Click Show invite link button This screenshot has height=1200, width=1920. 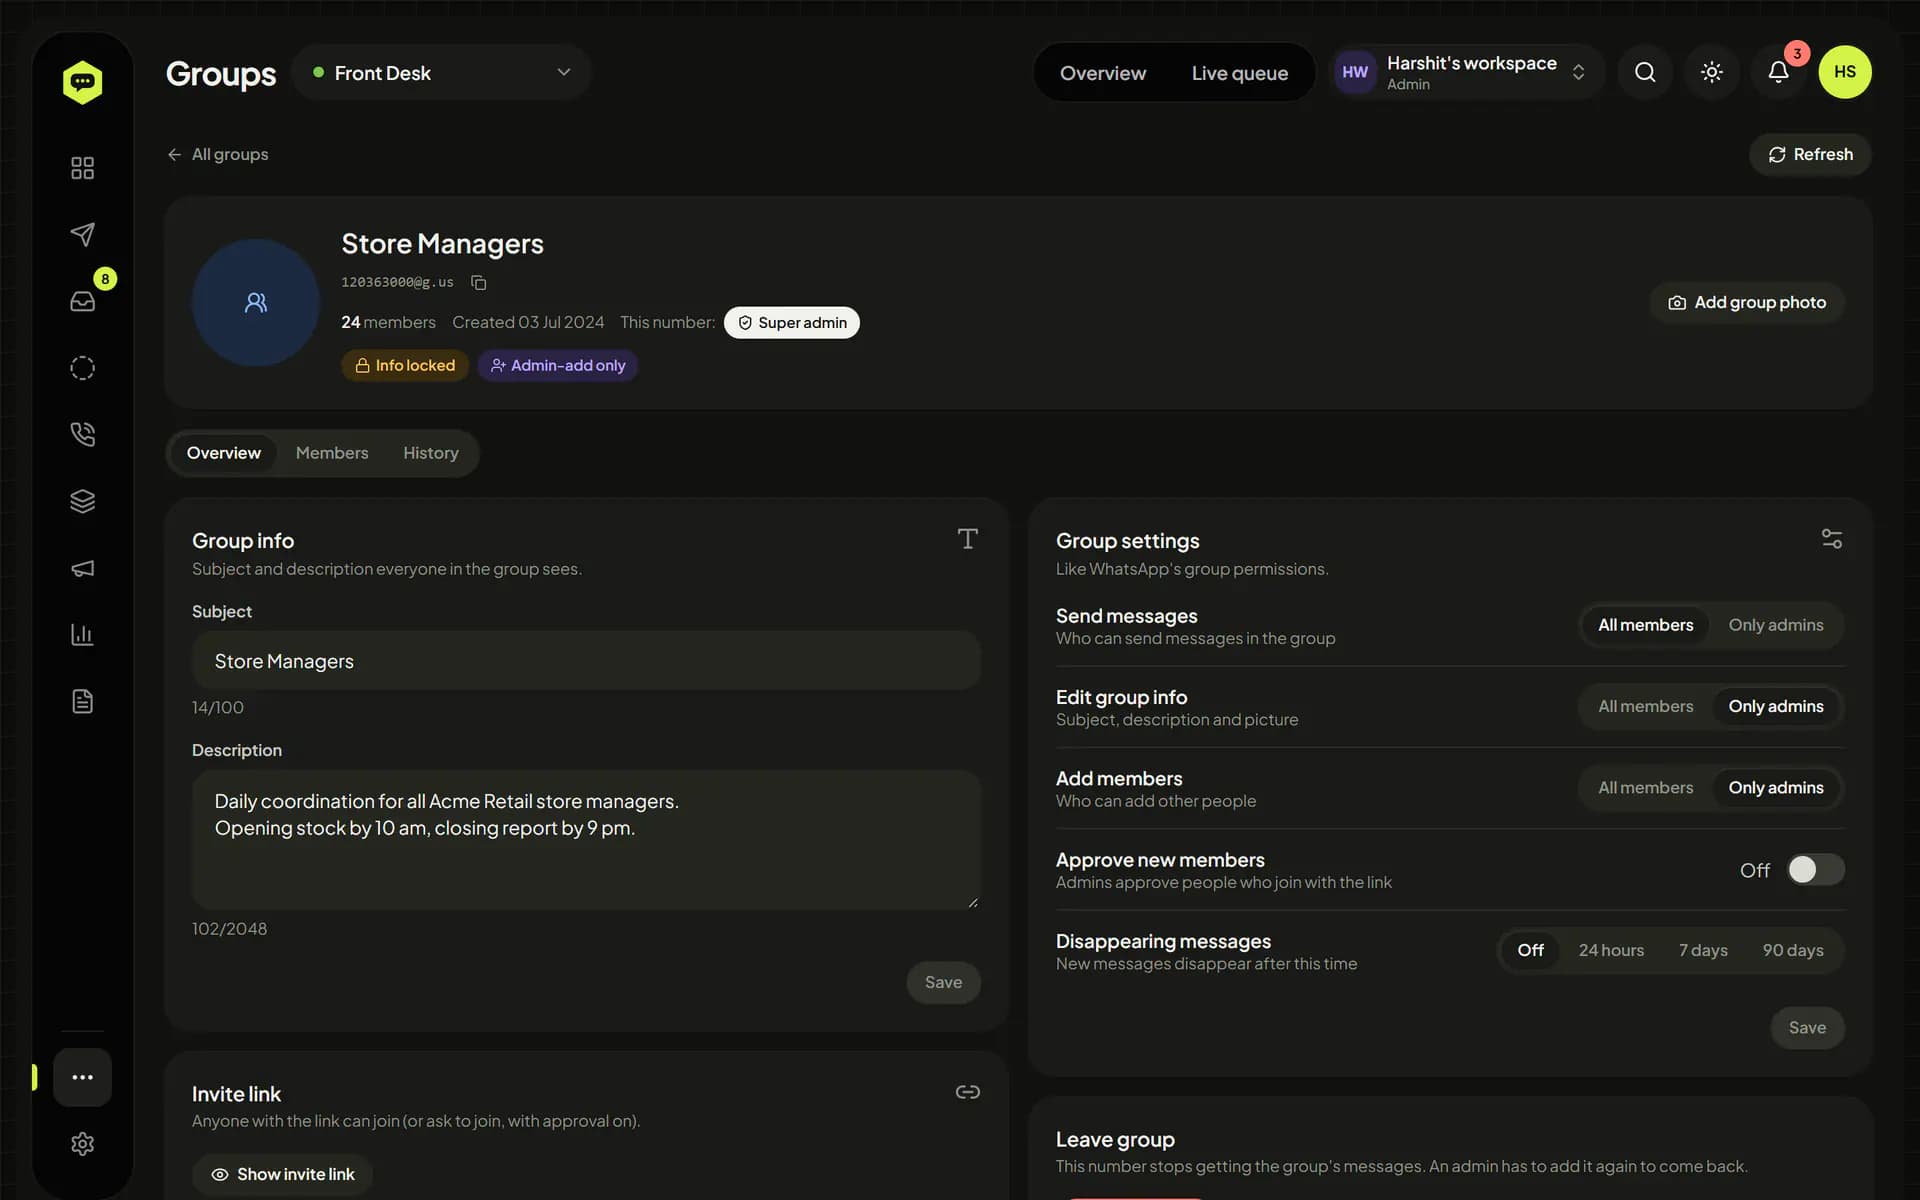283,1174
